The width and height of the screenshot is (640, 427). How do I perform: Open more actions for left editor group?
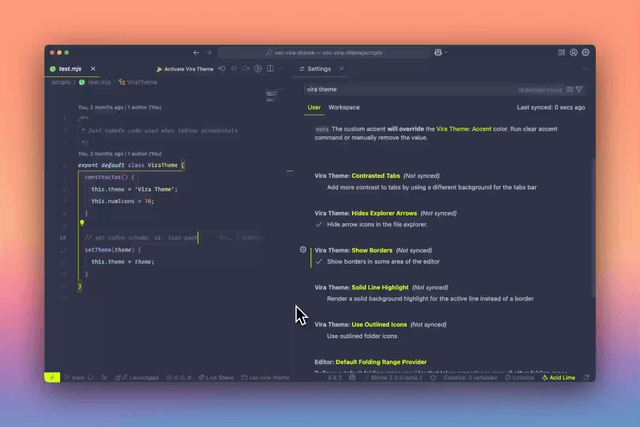282,69
